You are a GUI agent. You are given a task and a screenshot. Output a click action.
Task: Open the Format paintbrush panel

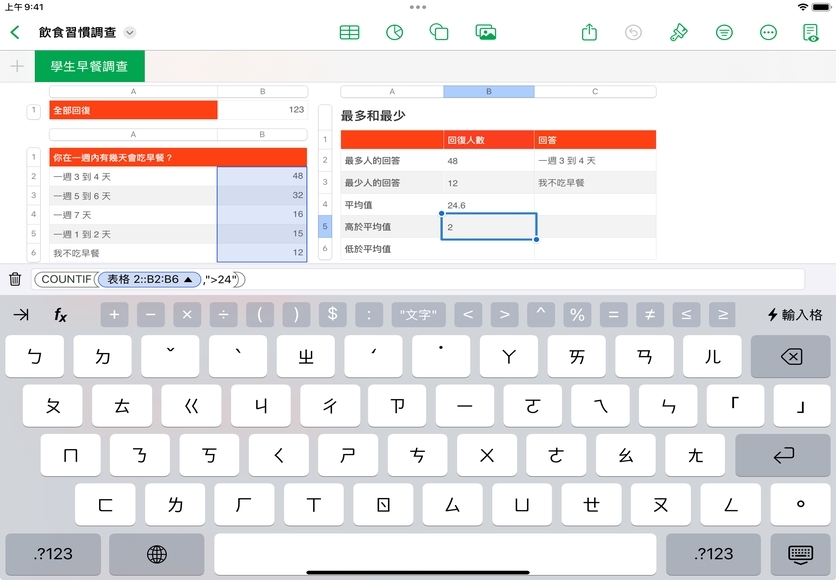pos(679,32)
